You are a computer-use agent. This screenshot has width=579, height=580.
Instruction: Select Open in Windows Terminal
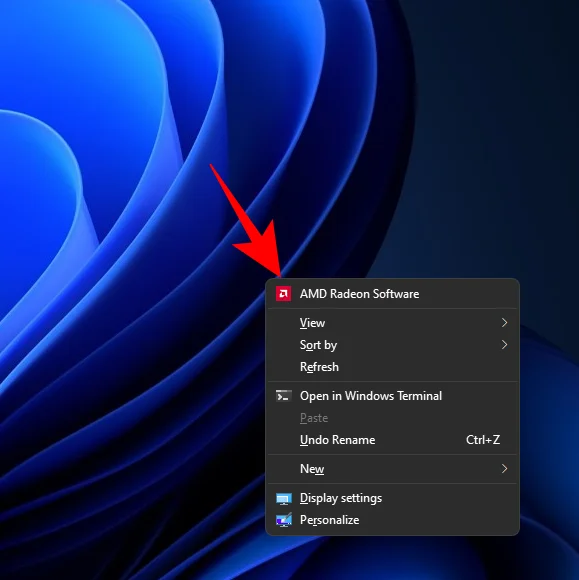(x=393, y=396)
